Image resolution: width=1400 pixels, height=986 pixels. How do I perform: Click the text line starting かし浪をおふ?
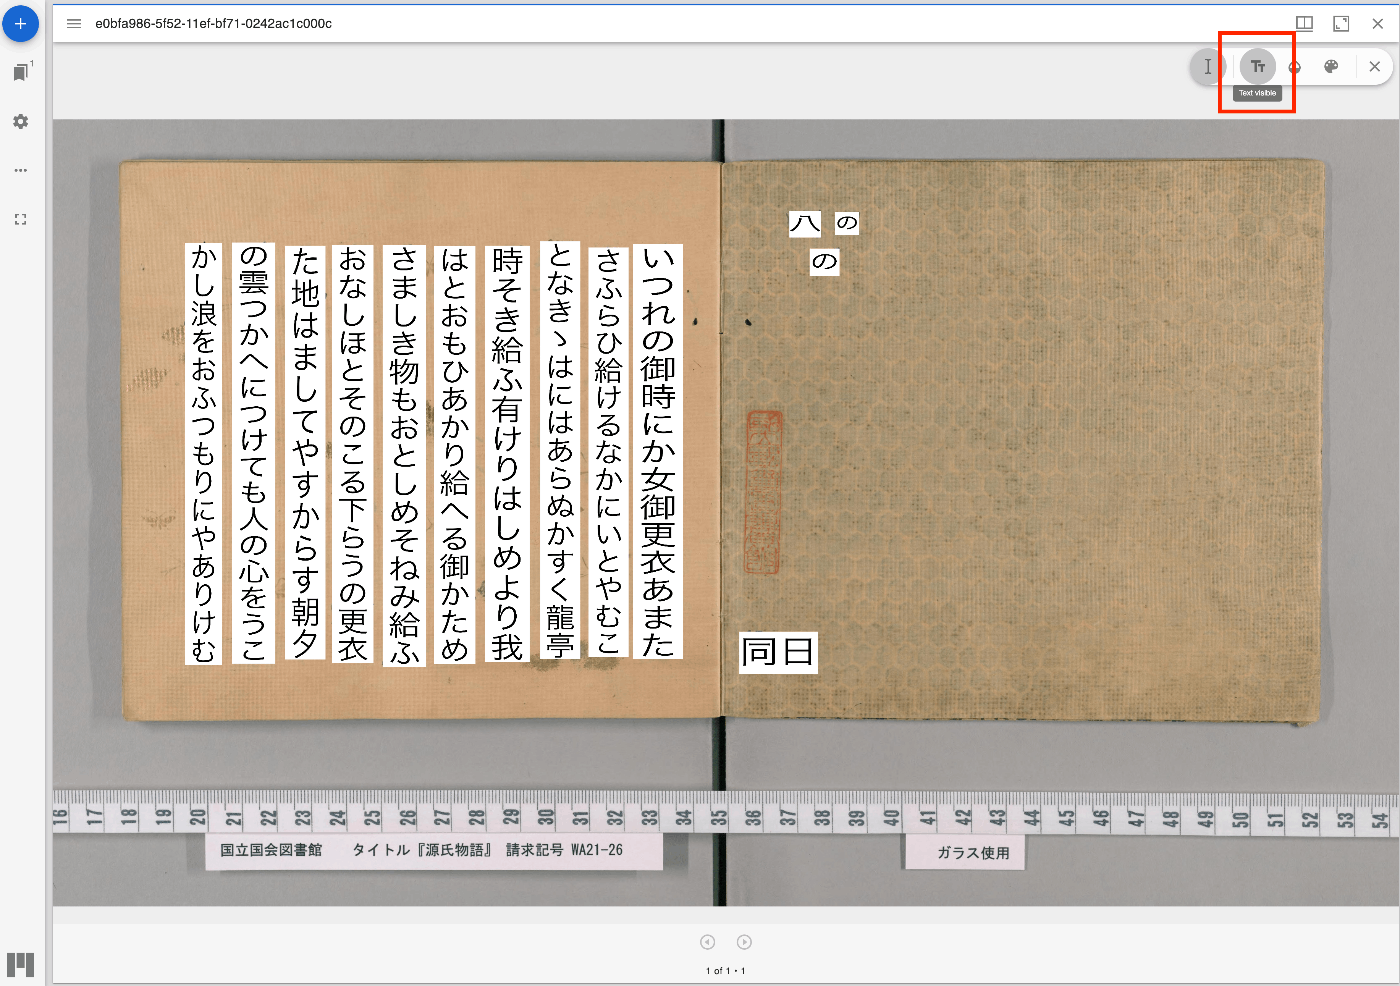pyautogui.click(x=204, y=453)
